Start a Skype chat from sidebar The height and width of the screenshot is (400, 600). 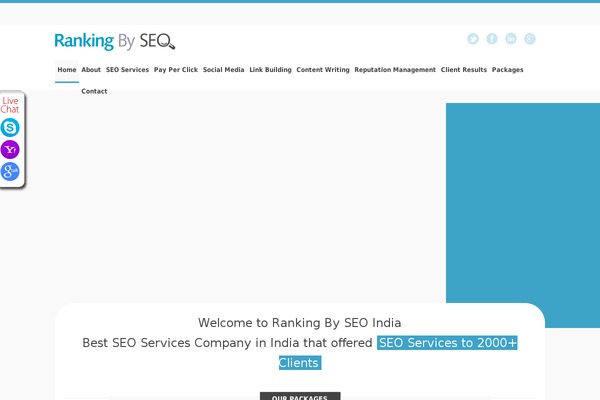10,127
